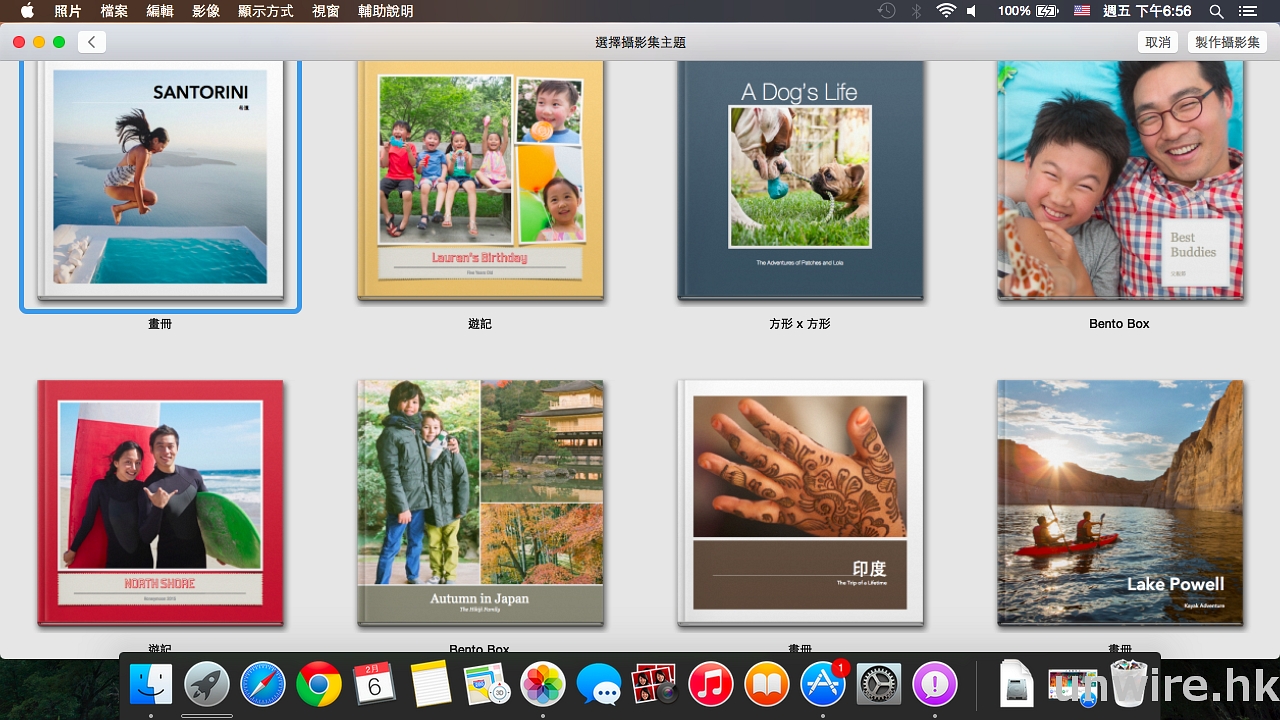Open Launchpad rocket icon in Dock

pyautogui.click(x=207, y=685)
